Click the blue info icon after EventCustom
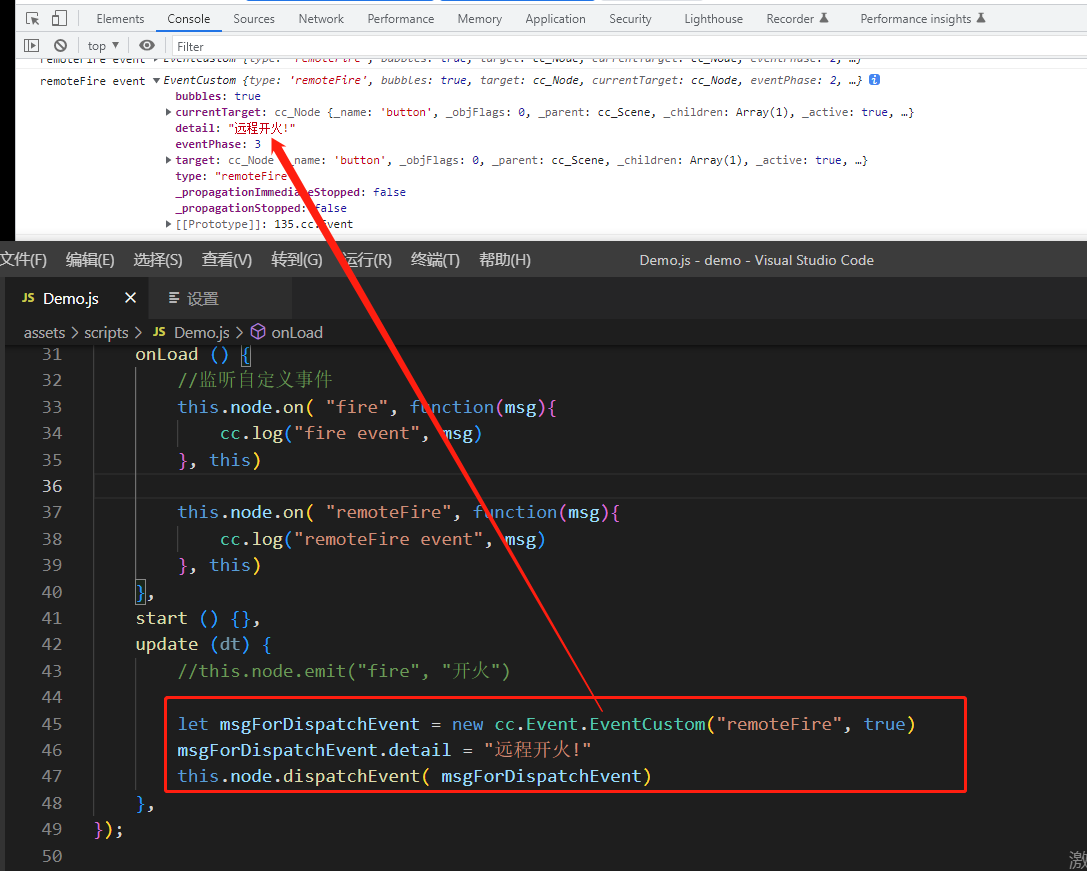 tap(874, 80)
